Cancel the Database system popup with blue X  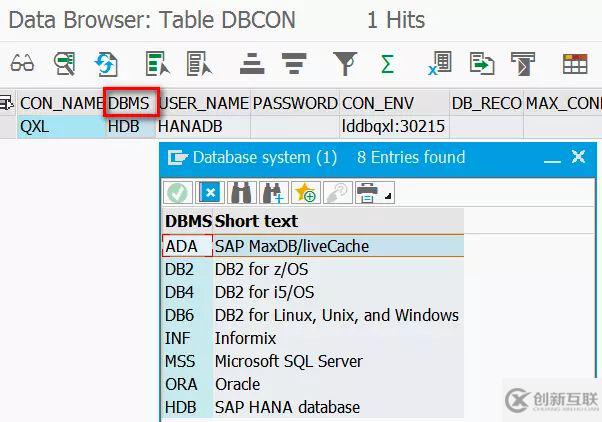click(210, 193)
